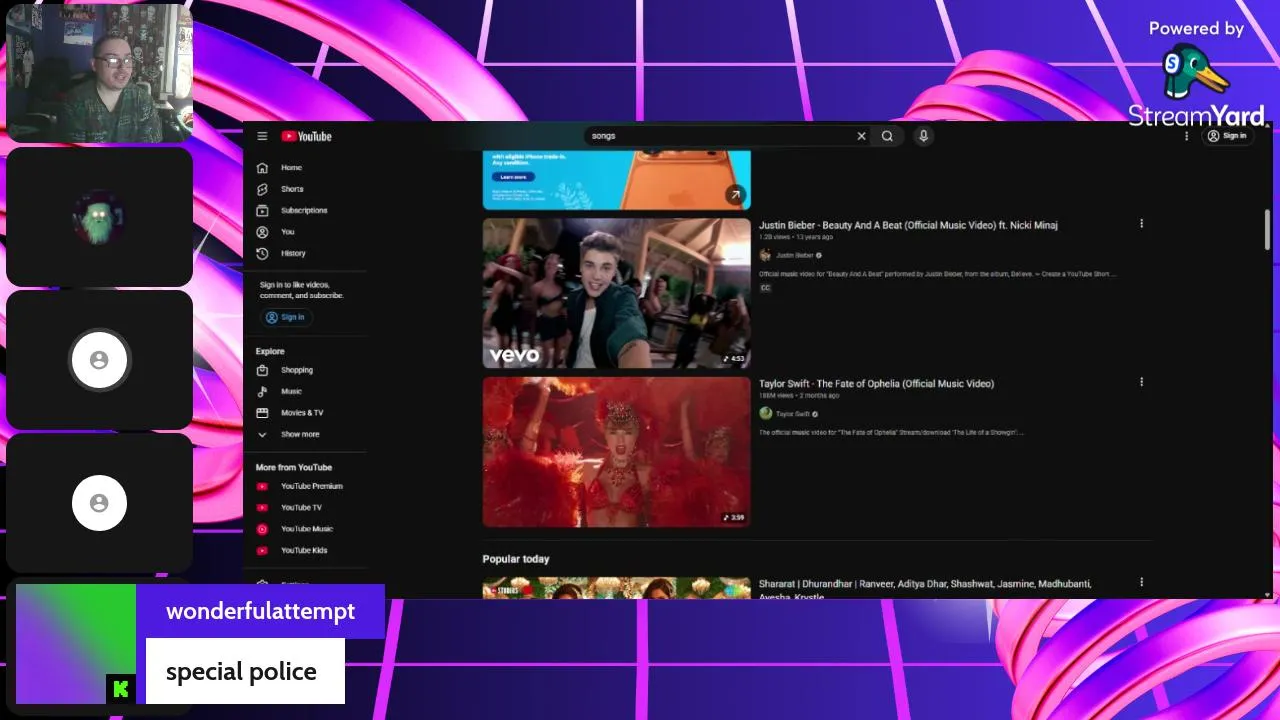Click Taylor Swift channel avatar
This screenshot has height=720, width=1280.
click(766, 414)
